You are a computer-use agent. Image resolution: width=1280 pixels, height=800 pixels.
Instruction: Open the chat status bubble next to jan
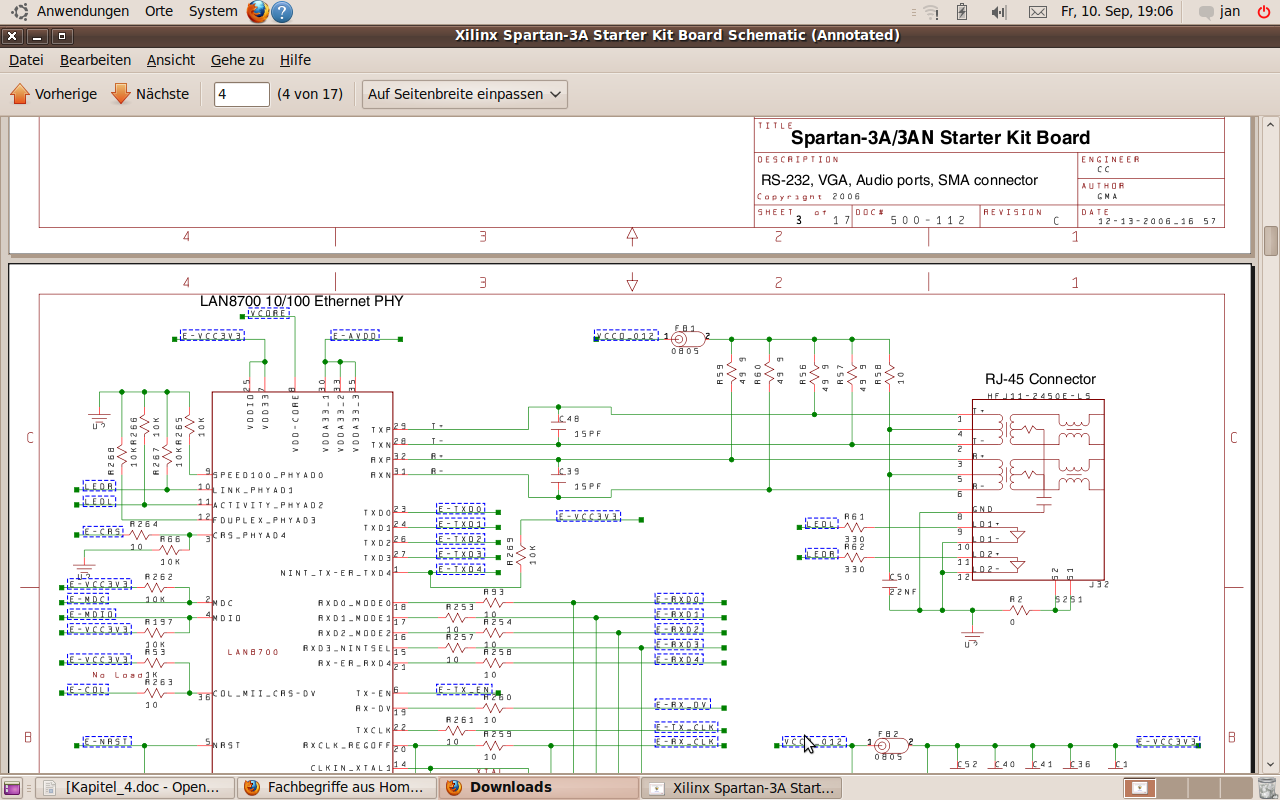click(1206, 12)
